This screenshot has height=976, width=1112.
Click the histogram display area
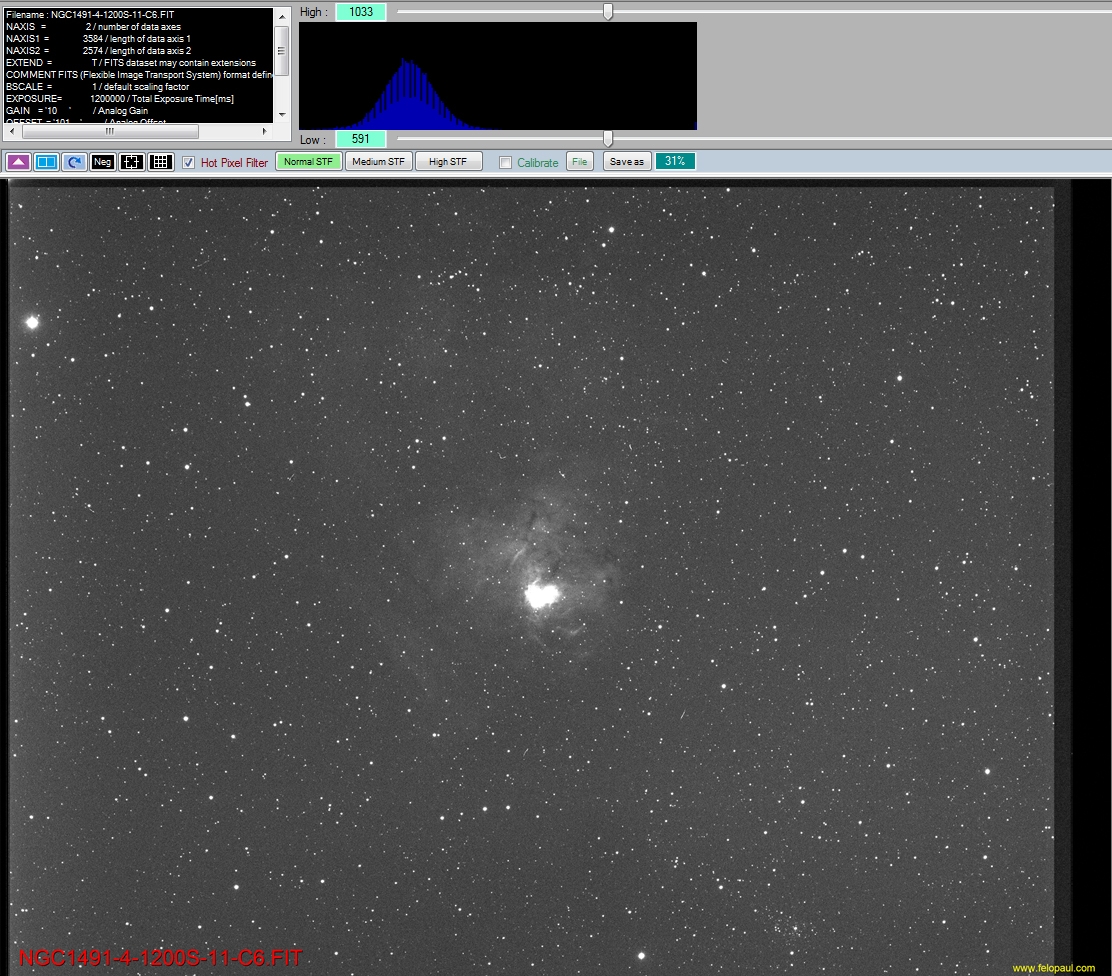pyautogui.click(x=498, y=76)
